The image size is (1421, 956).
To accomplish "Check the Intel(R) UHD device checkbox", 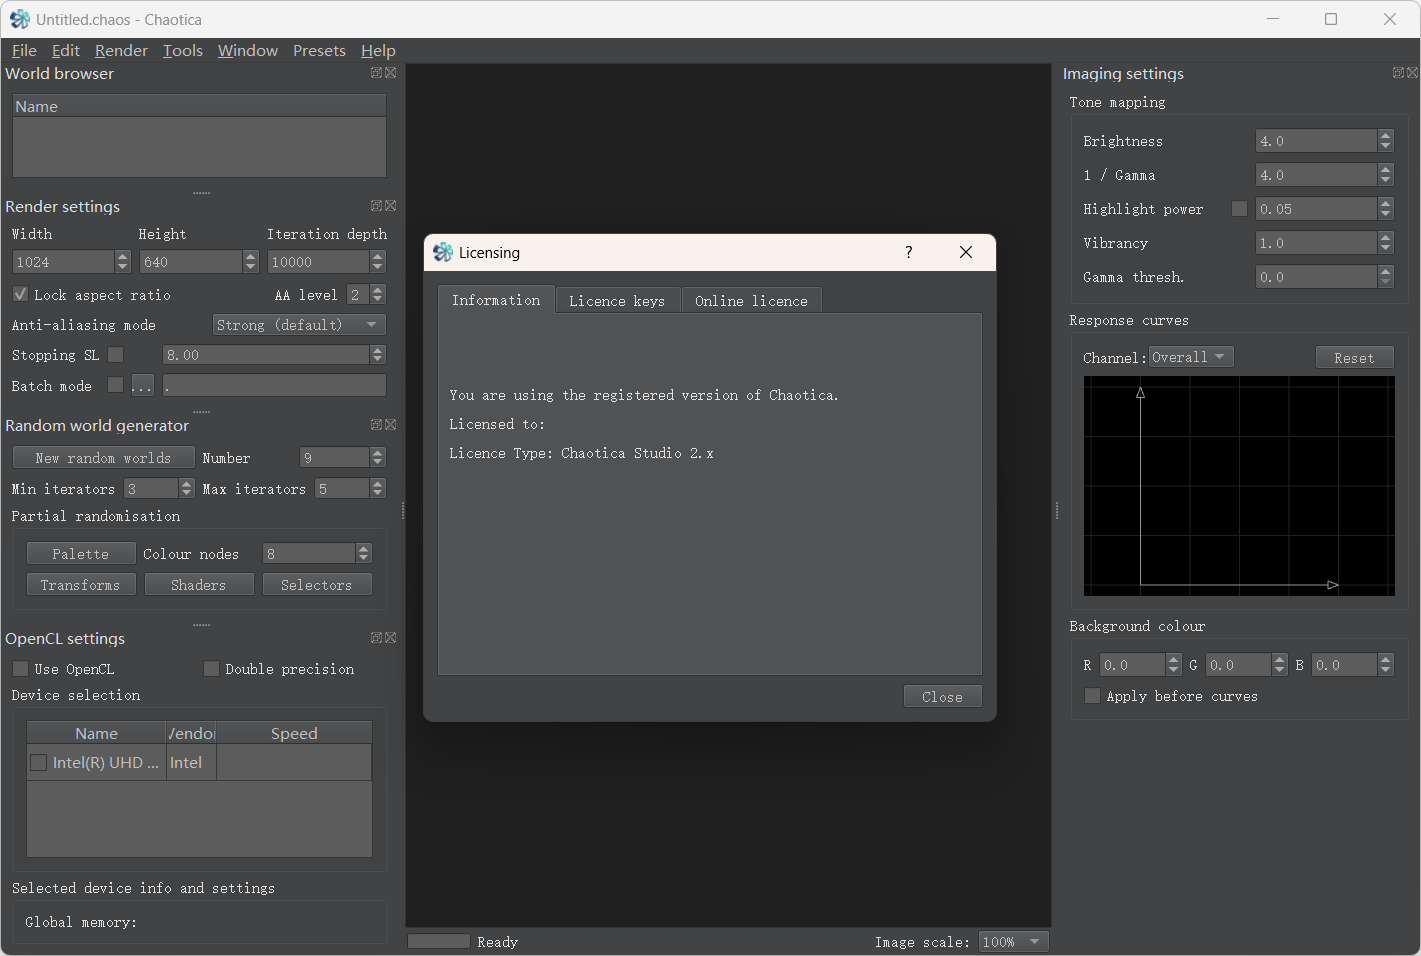I will coord(39,763).
